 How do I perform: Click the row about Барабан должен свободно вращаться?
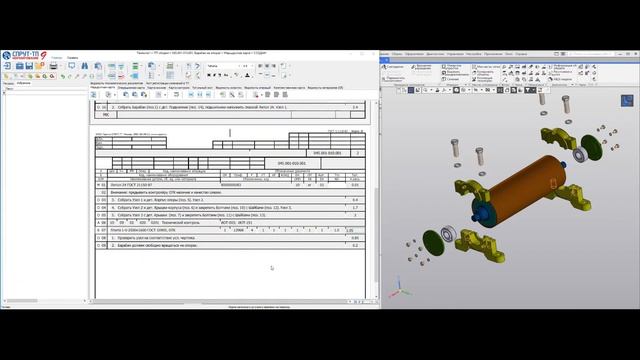pos(230,245)
